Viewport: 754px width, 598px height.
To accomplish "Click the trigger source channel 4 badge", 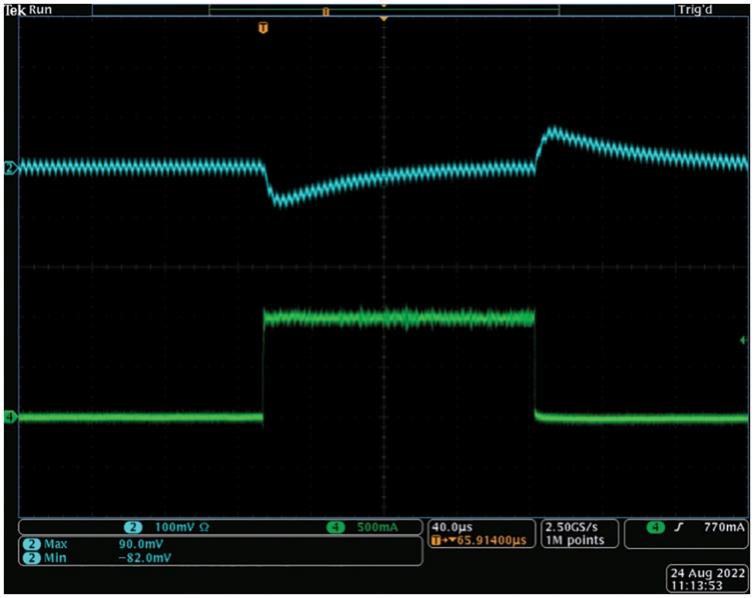I will [656, 526].
